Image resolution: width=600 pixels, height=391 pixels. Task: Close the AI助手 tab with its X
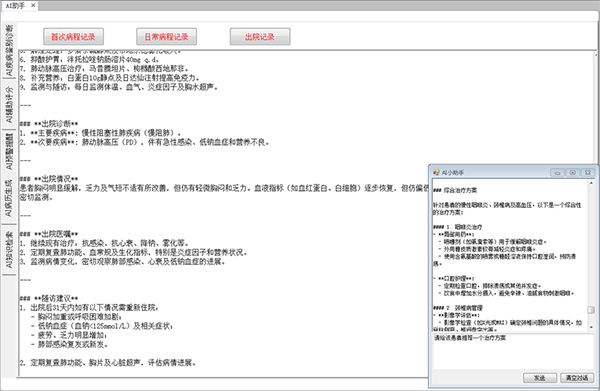pyautogui.click(x=33, y=5)
